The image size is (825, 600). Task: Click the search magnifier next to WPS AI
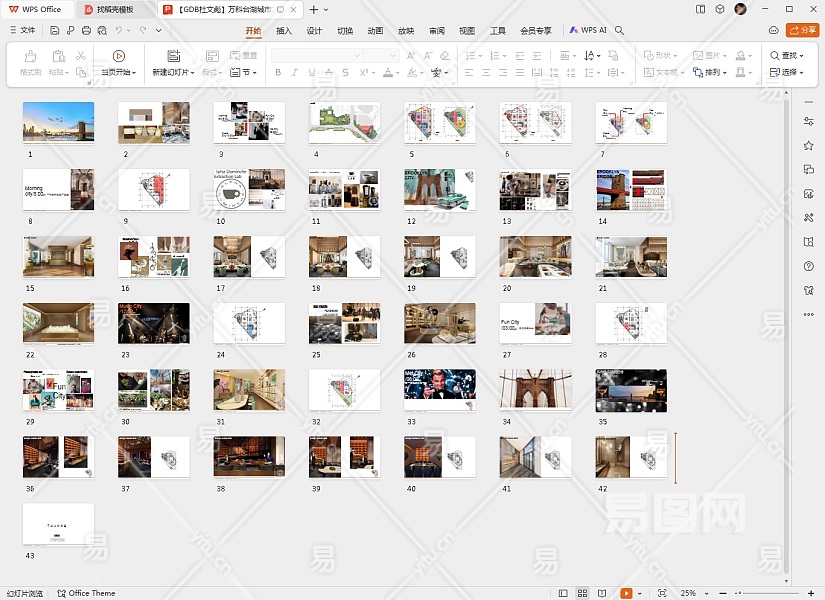click(620, 31)
